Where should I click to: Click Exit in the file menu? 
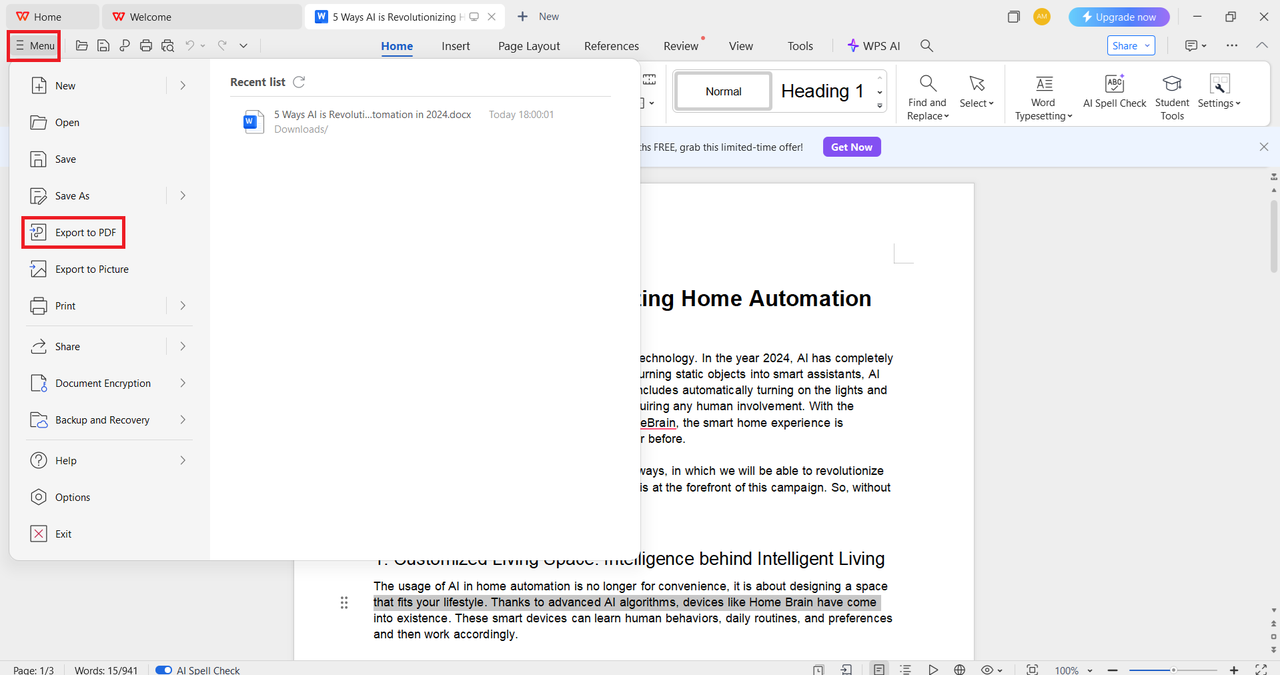(x=63, y=535)
